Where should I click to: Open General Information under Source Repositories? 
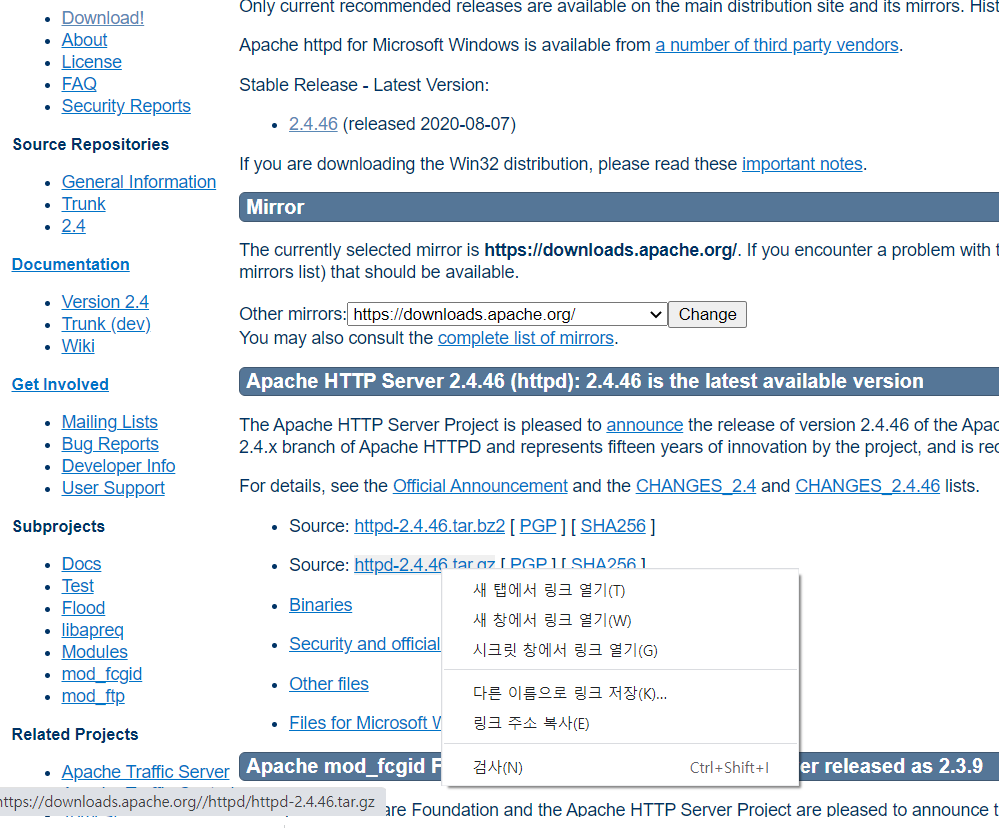click(x=138, y=182)
